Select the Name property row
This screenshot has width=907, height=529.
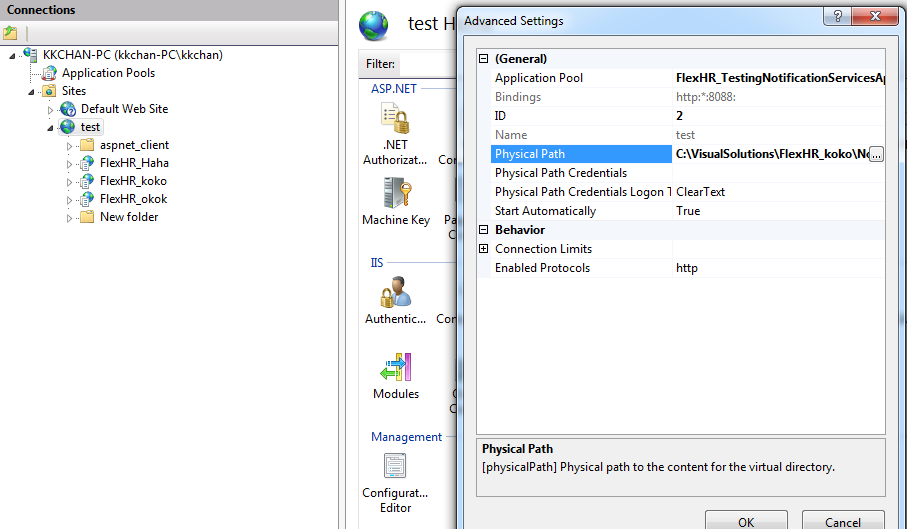(687, 135)
